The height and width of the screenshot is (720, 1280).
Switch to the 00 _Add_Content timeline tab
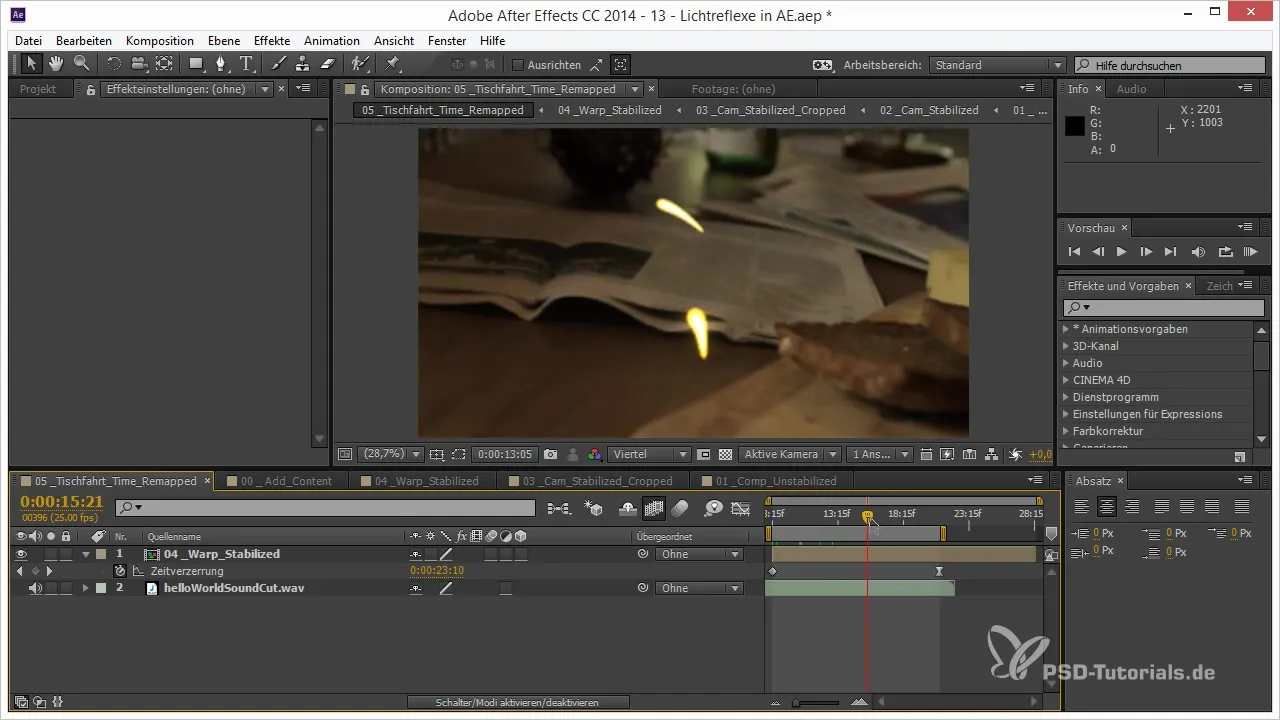click(x=286, y=481)
